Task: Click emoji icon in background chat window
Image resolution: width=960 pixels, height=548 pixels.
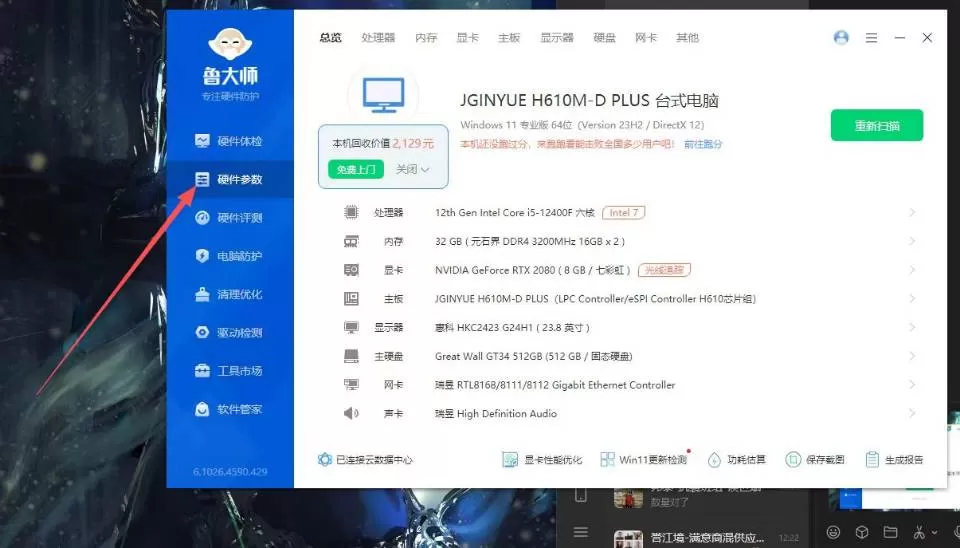Action: coord(833,532)
